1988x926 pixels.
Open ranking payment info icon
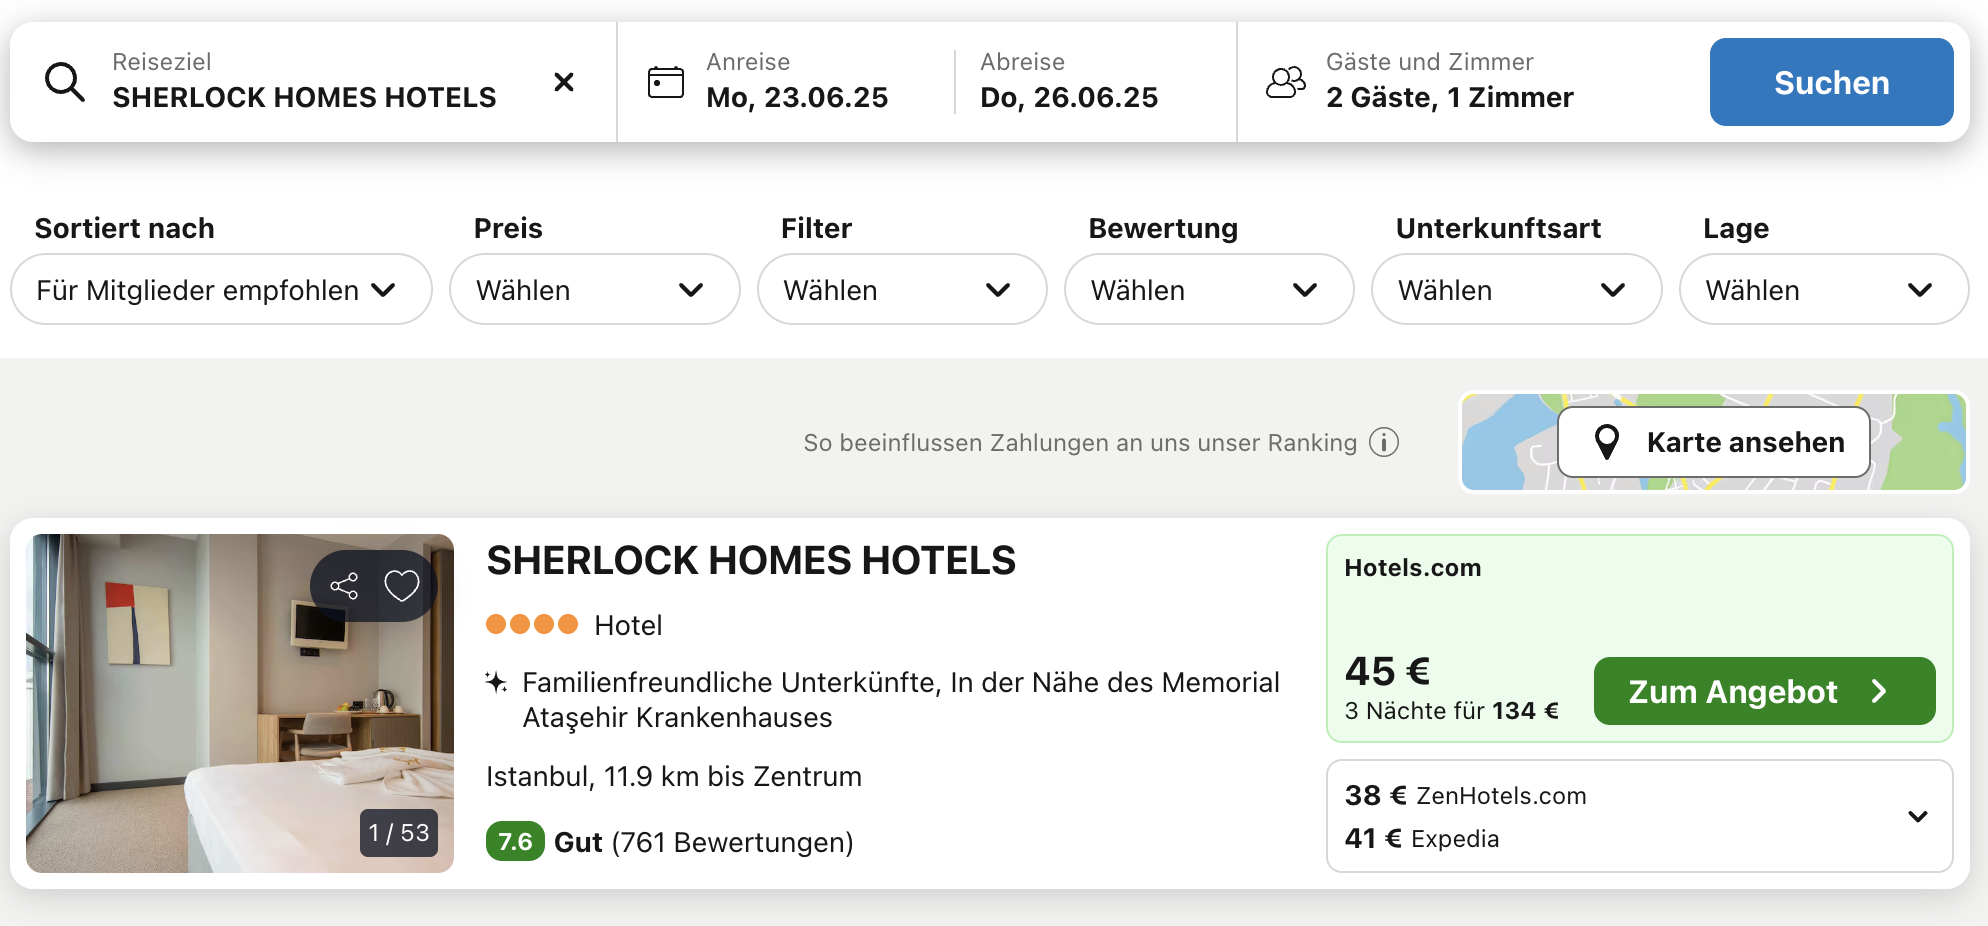1384,442
